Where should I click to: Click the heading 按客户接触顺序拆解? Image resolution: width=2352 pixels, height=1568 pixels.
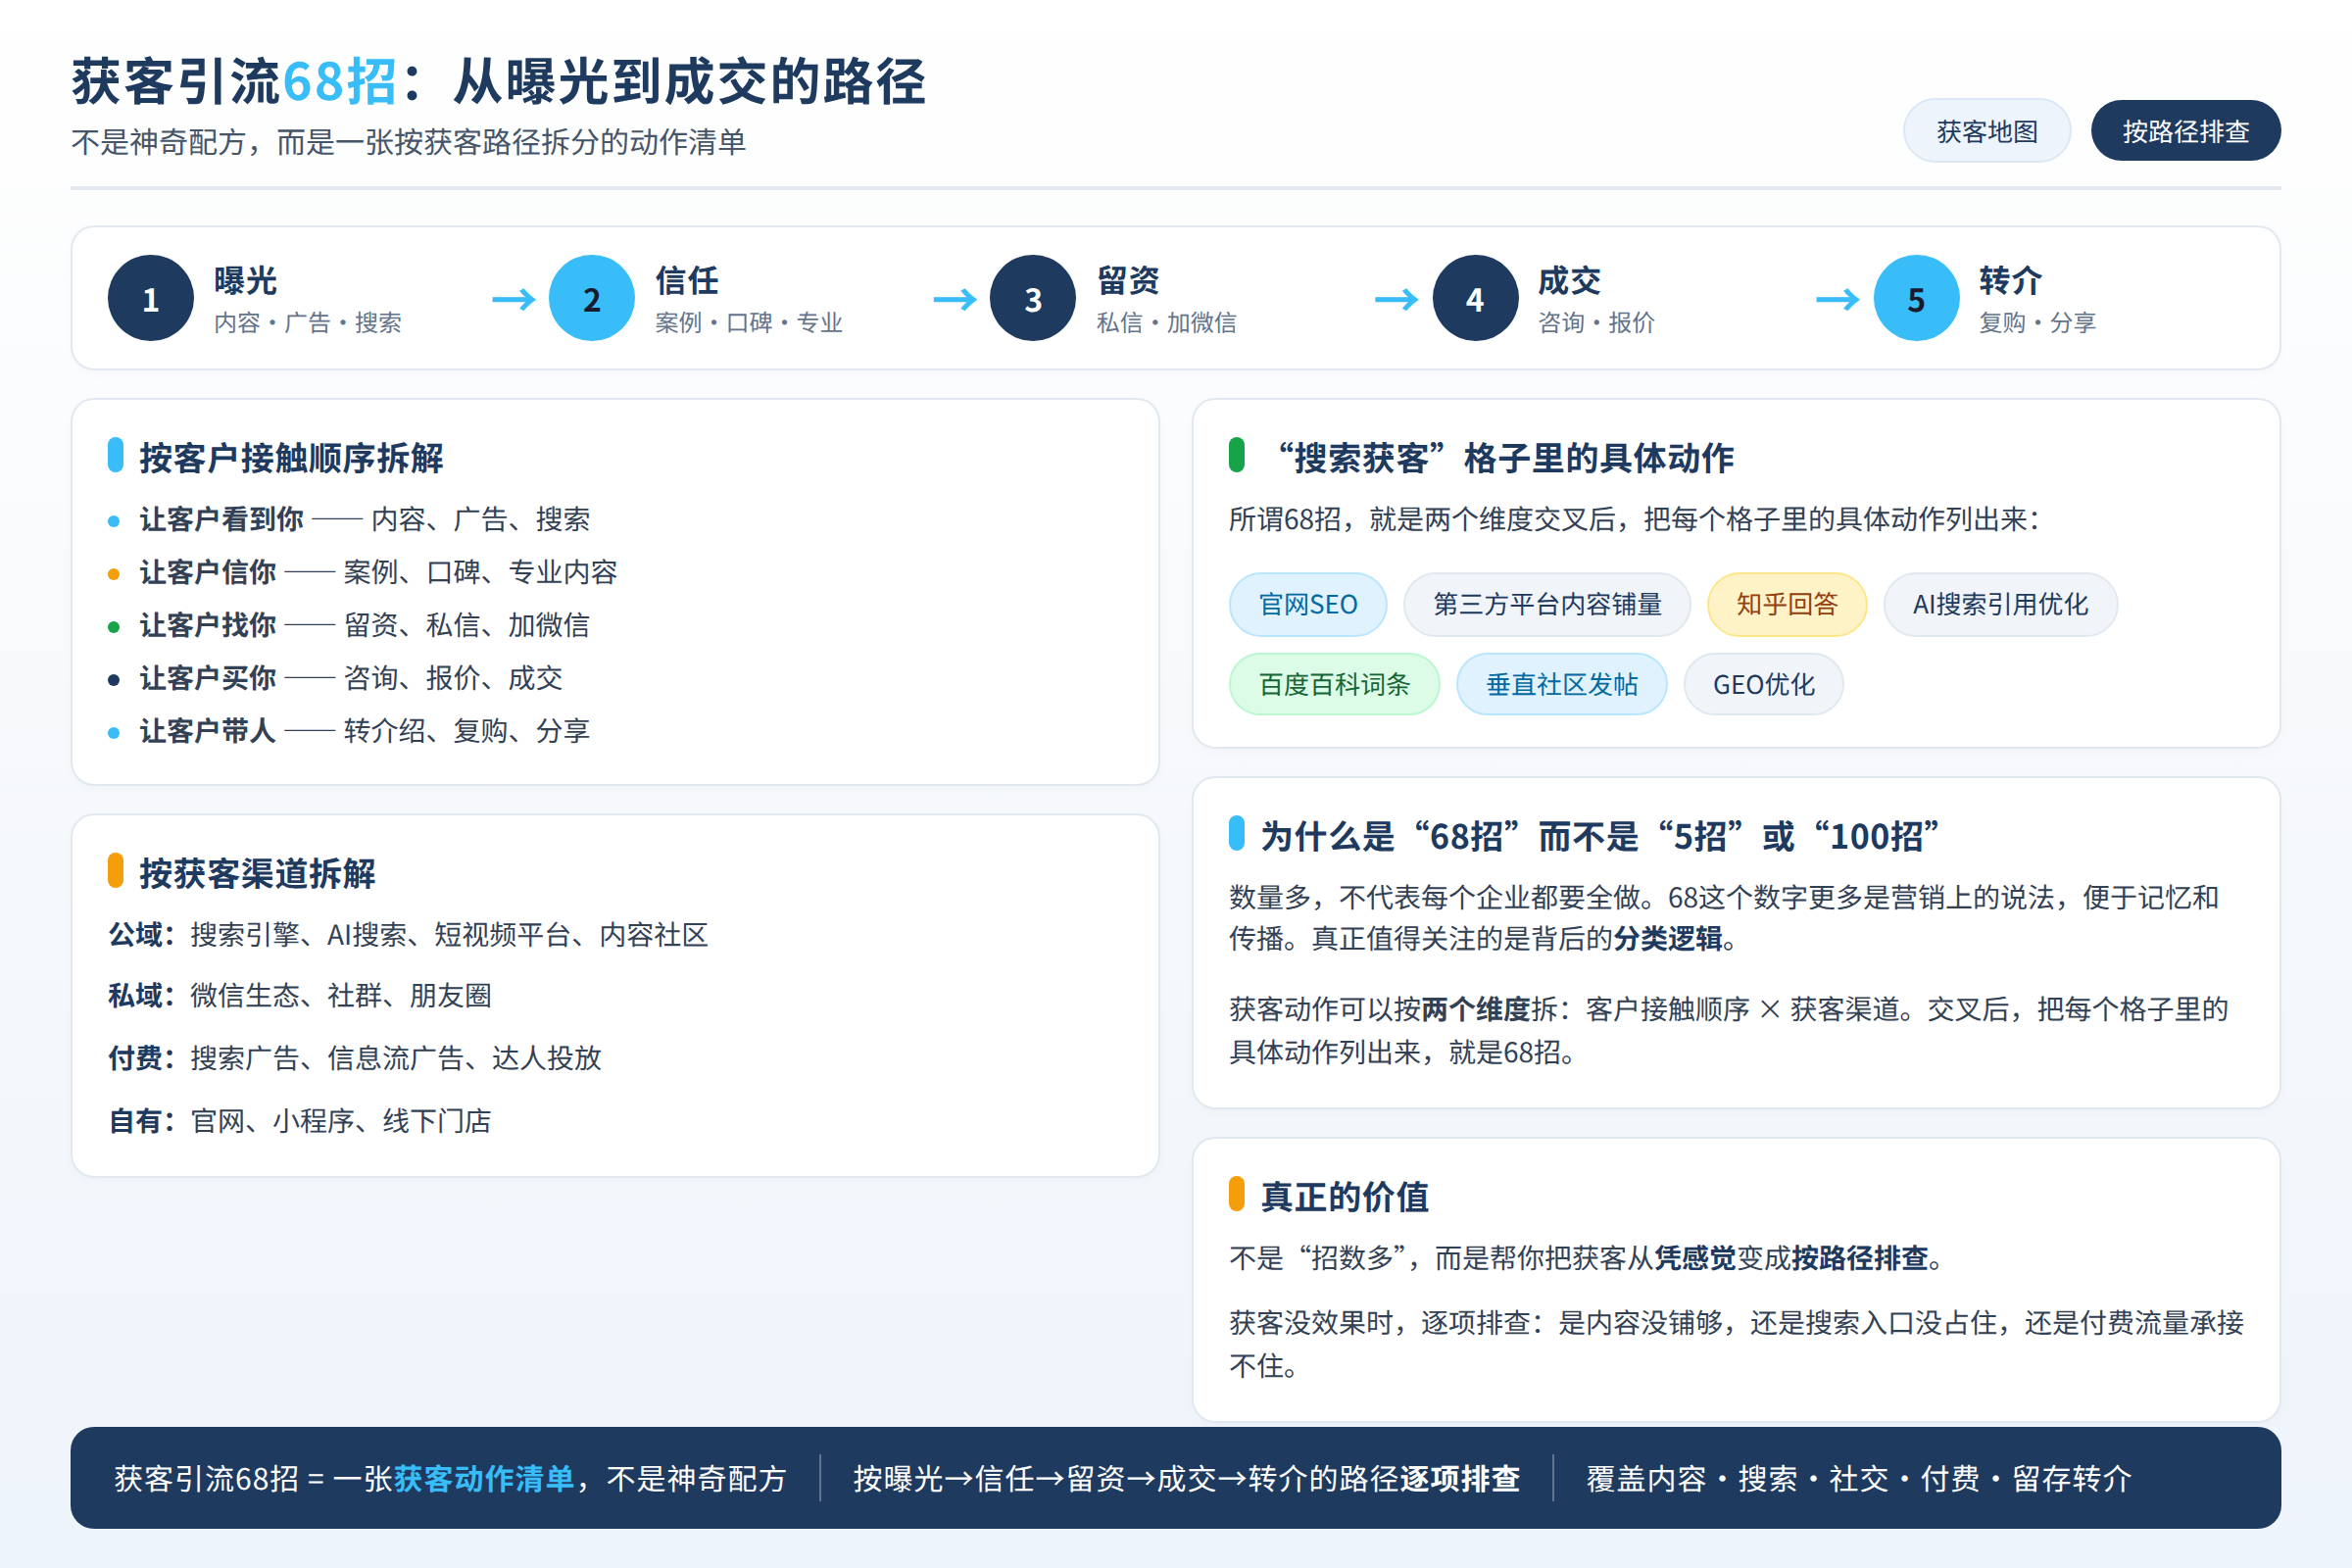tap(291, 458)
